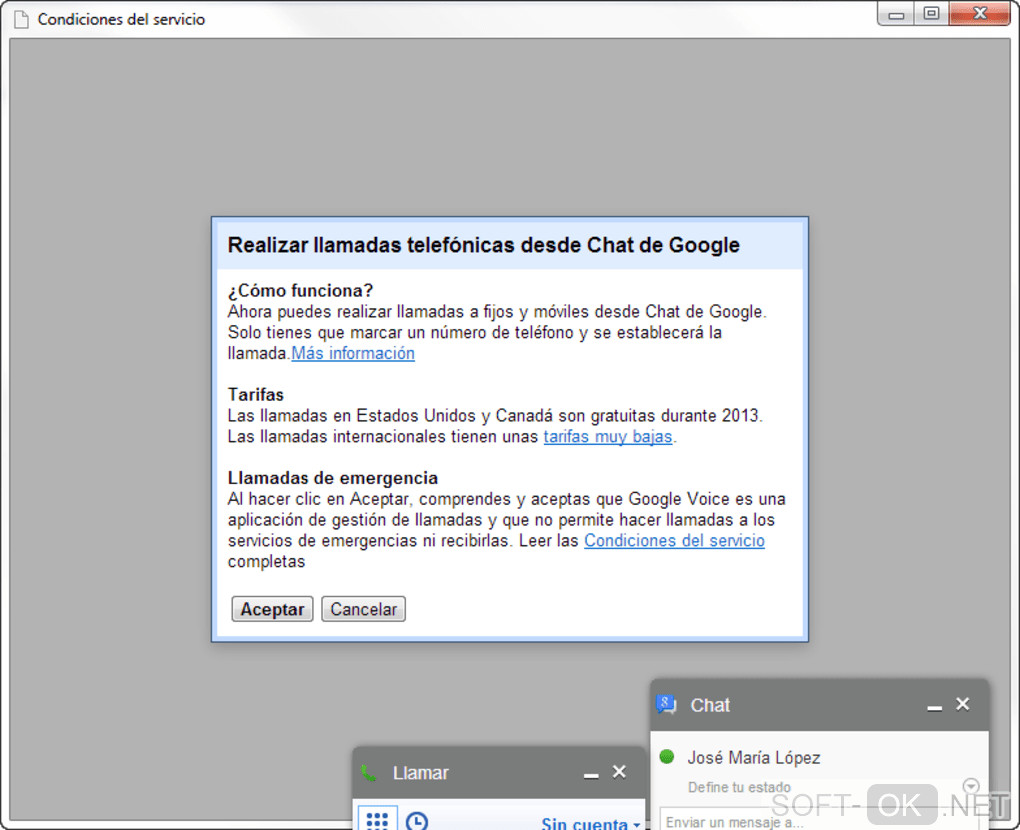Click the dialog heading Realizar llamadas telefónicas

click(x=483, y=245)
